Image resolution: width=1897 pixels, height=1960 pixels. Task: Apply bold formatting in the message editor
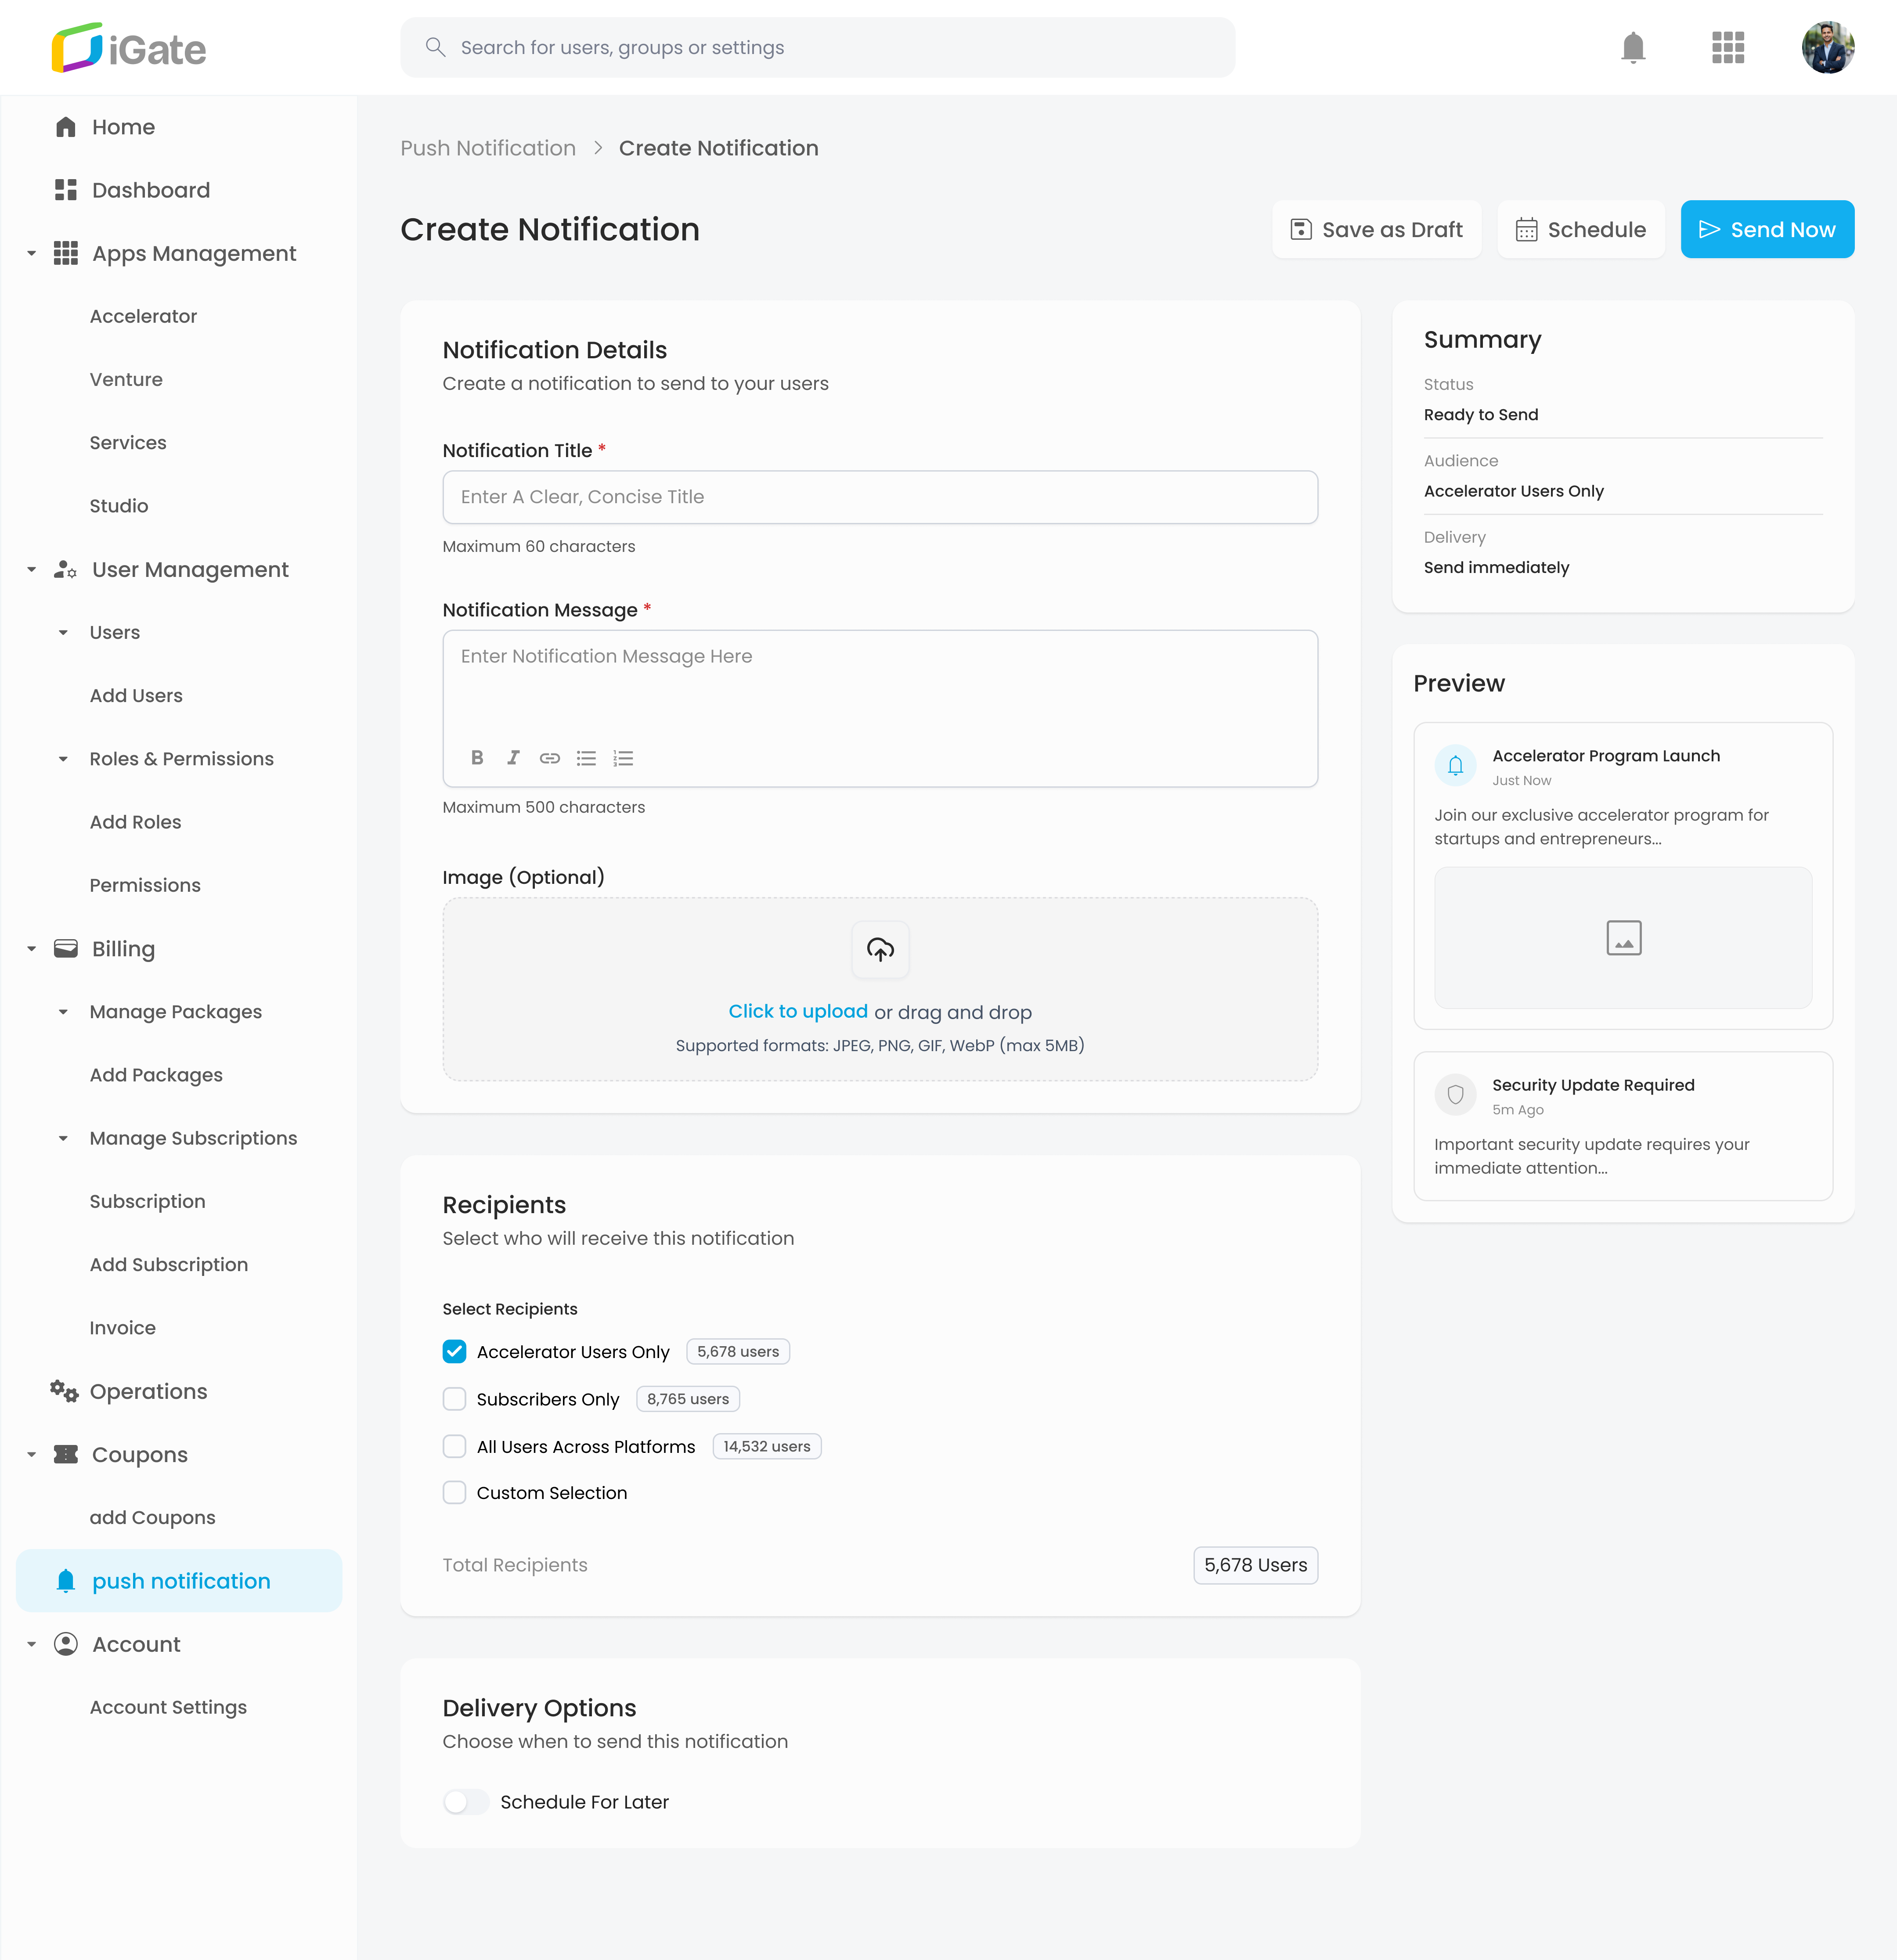477,757
